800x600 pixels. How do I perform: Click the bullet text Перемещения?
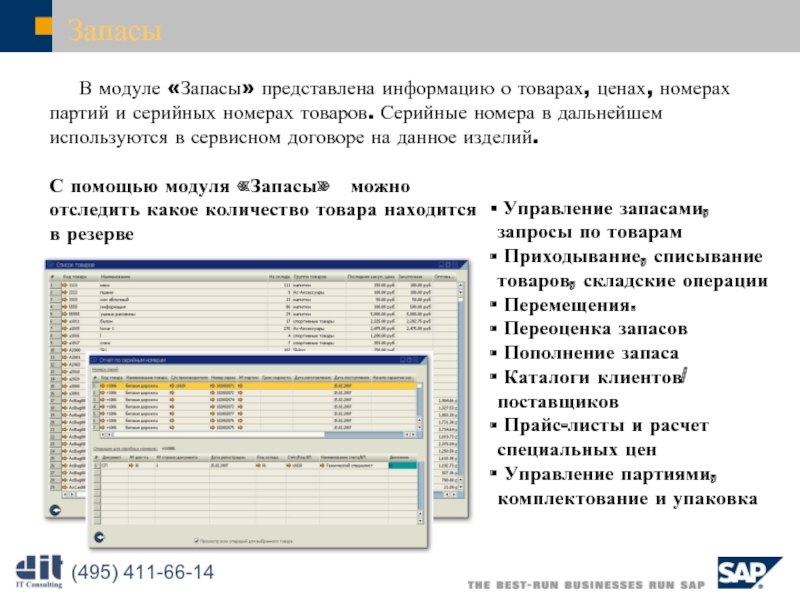(569, 305)
